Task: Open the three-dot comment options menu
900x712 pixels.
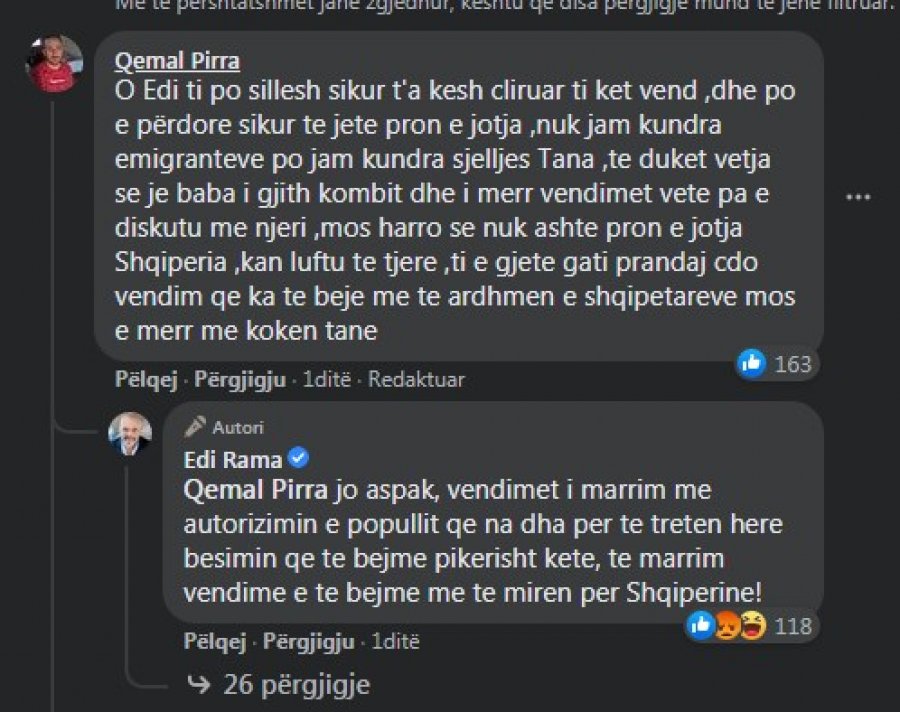Action: tap(857, 197)
